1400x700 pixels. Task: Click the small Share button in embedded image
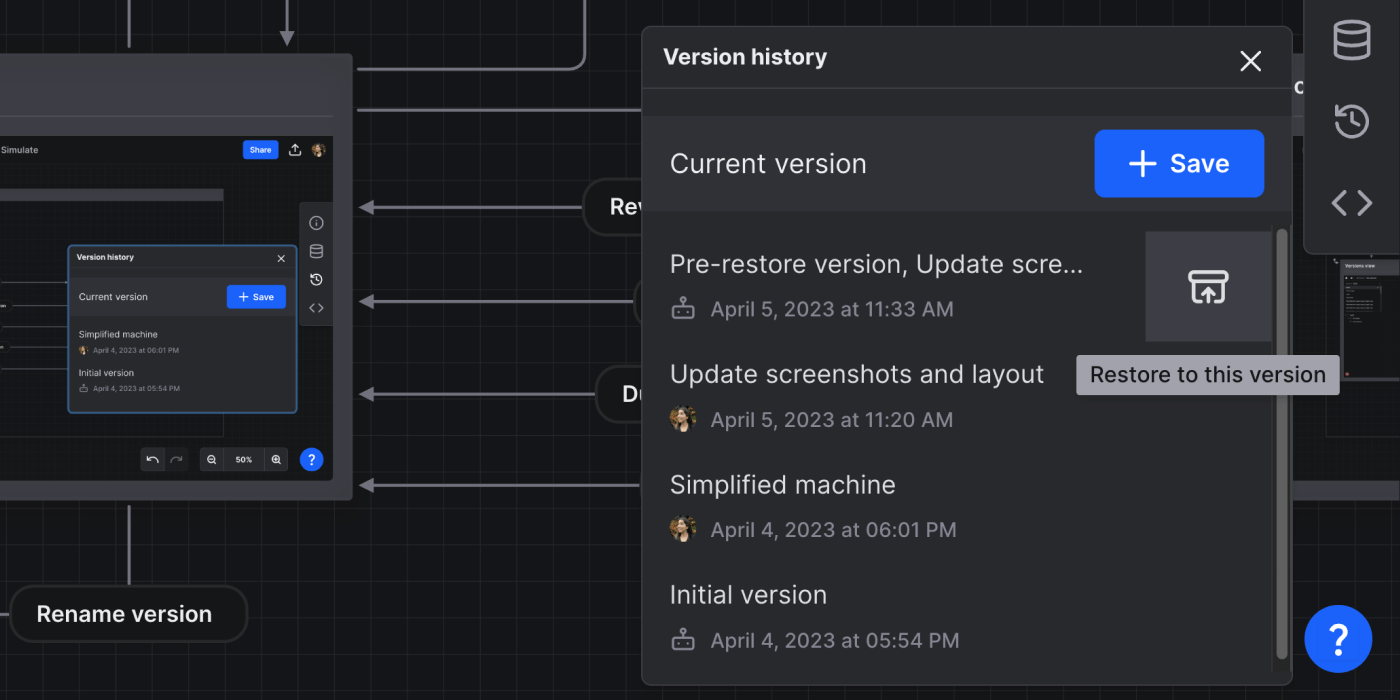pos(260,150)
